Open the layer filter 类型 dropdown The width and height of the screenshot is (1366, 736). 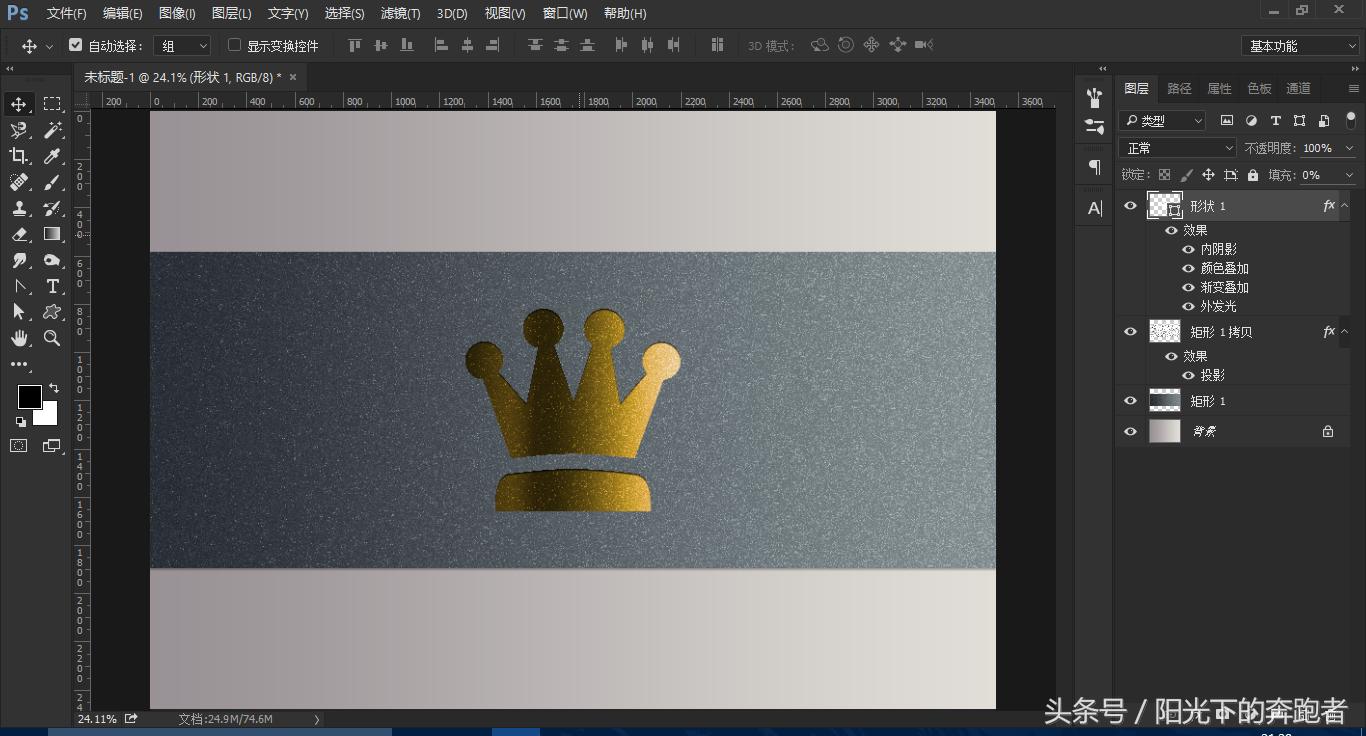1163,121
